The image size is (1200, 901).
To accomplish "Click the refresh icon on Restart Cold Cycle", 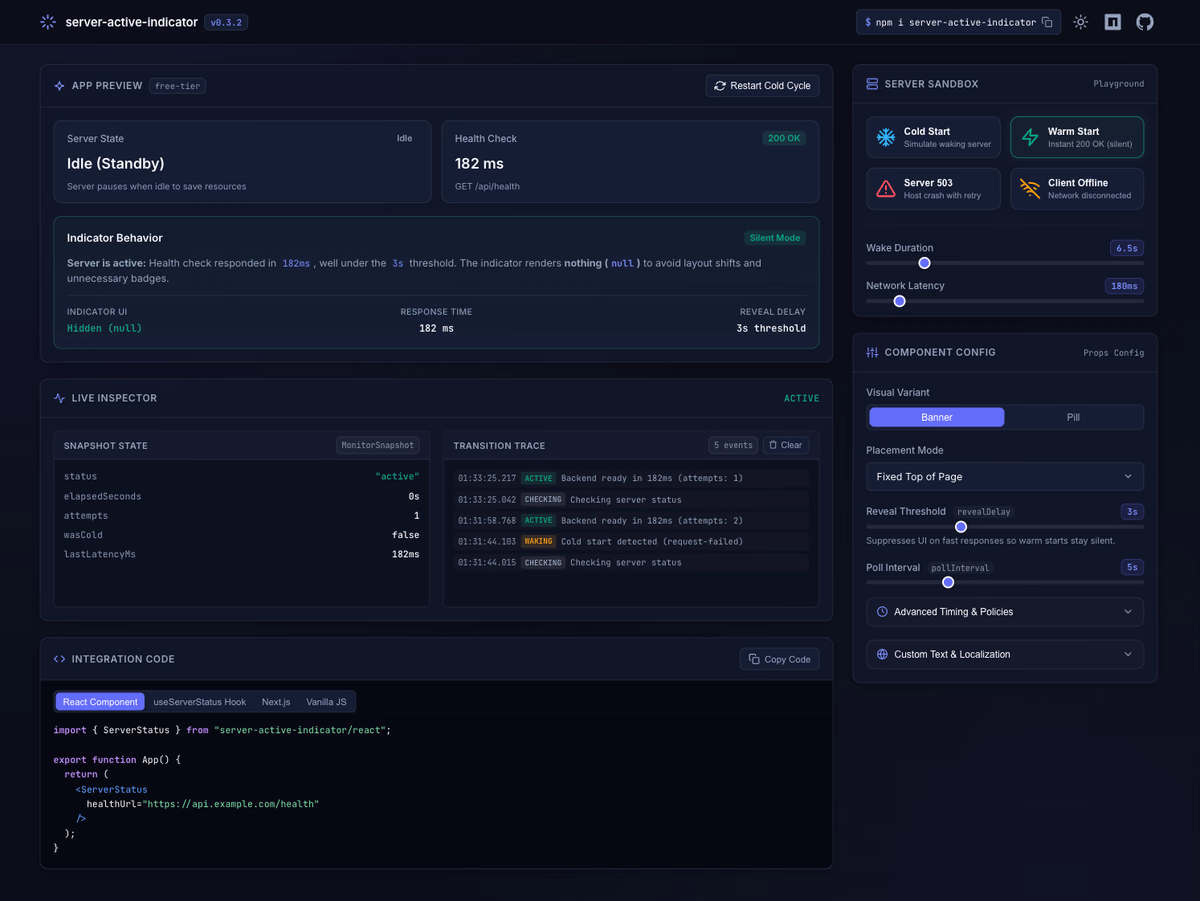I will tap(720, 86).
